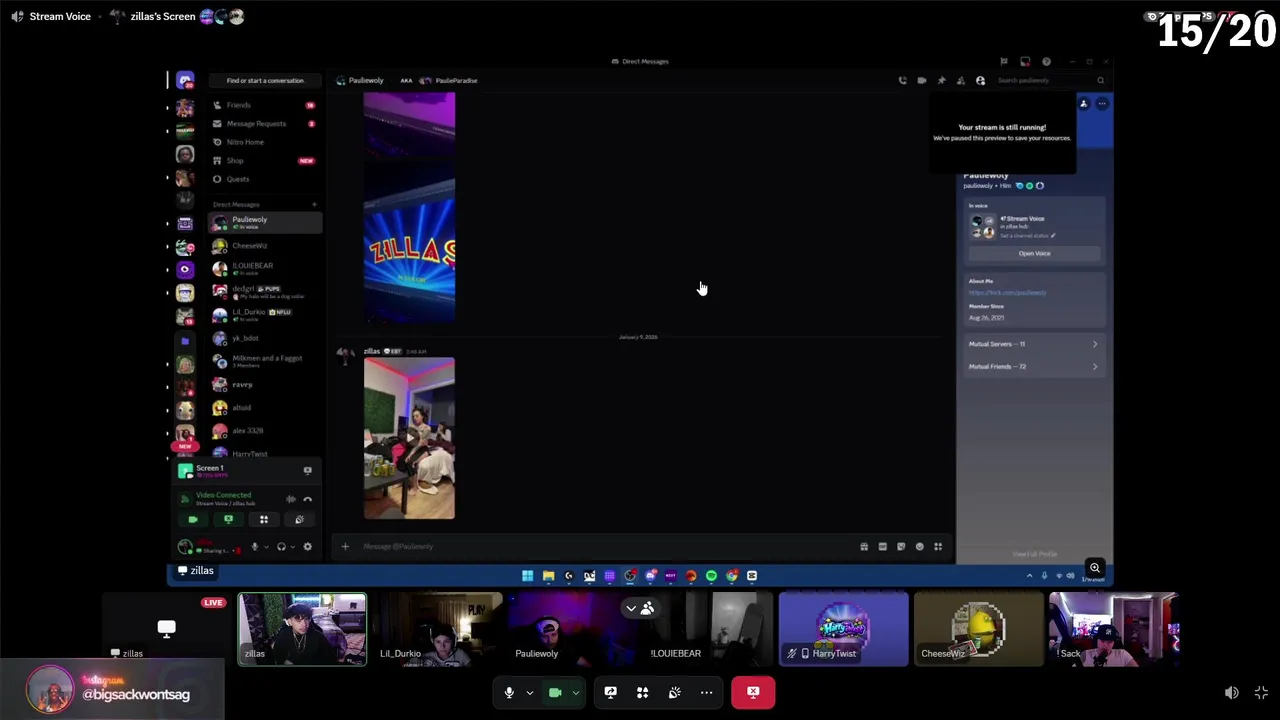1280x720 pixels.
Task: Open pinned messages in DM header
Action: point(941,81)
